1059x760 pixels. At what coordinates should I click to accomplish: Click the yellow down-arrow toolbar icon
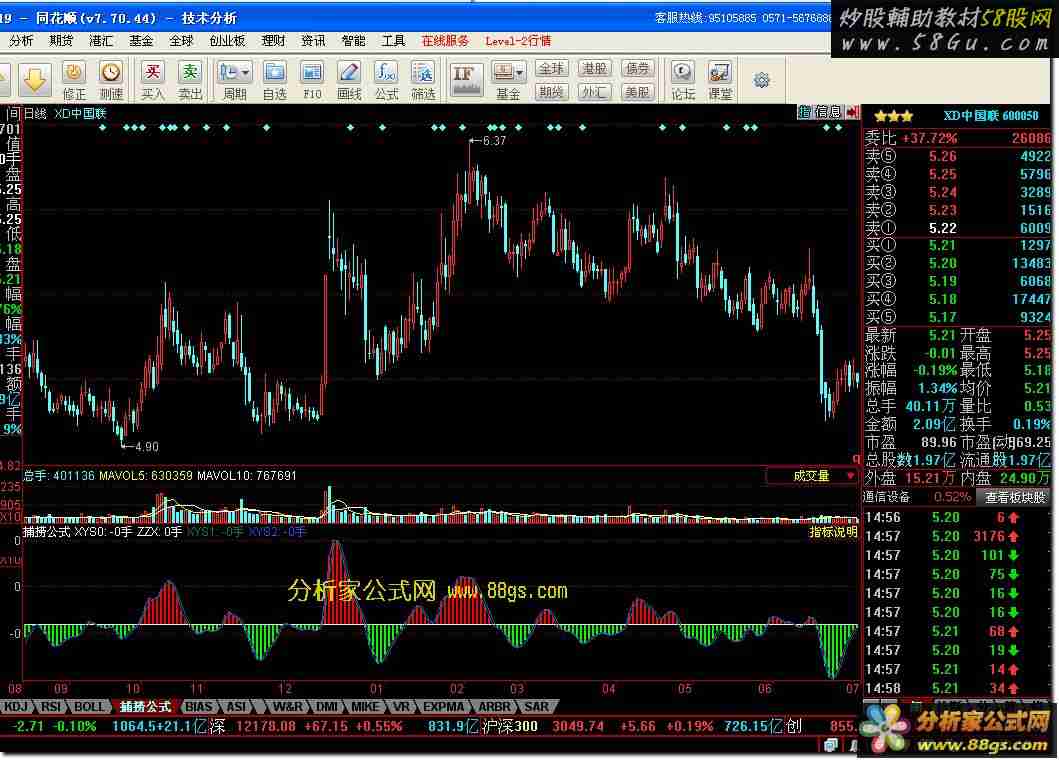tap(34, 80)
